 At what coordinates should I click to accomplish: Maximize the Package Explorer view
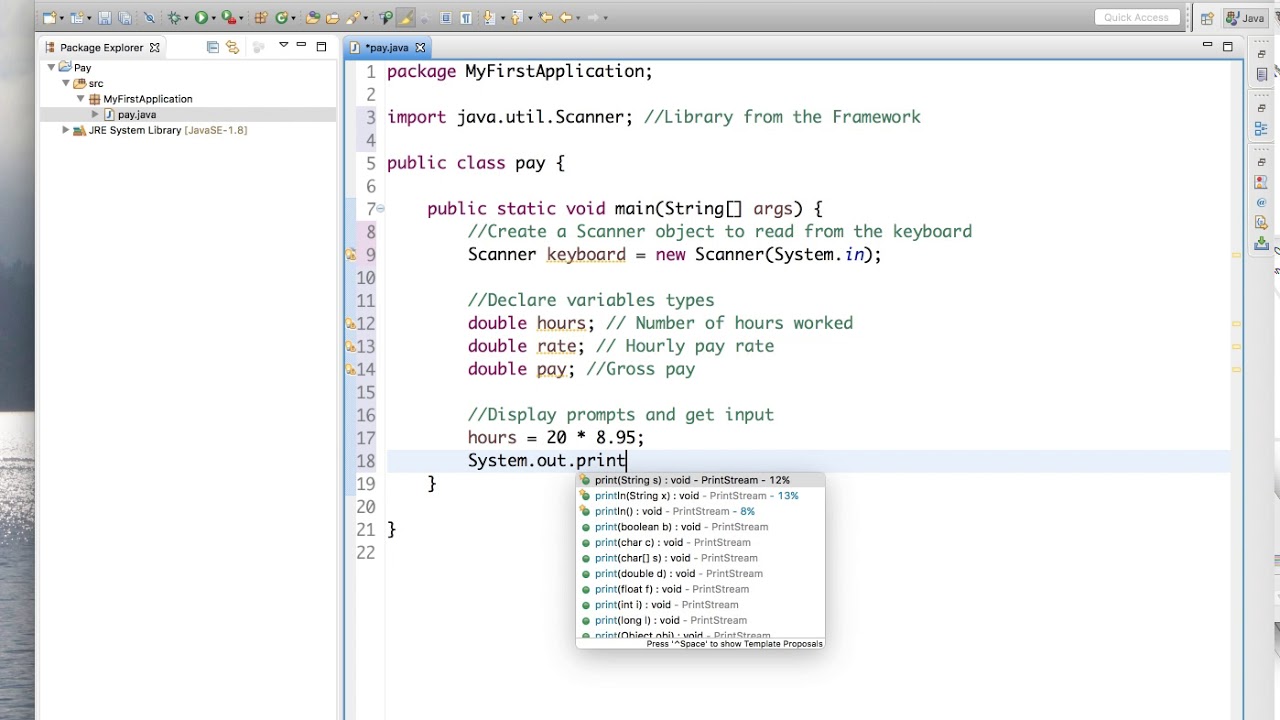click(321, 47)
